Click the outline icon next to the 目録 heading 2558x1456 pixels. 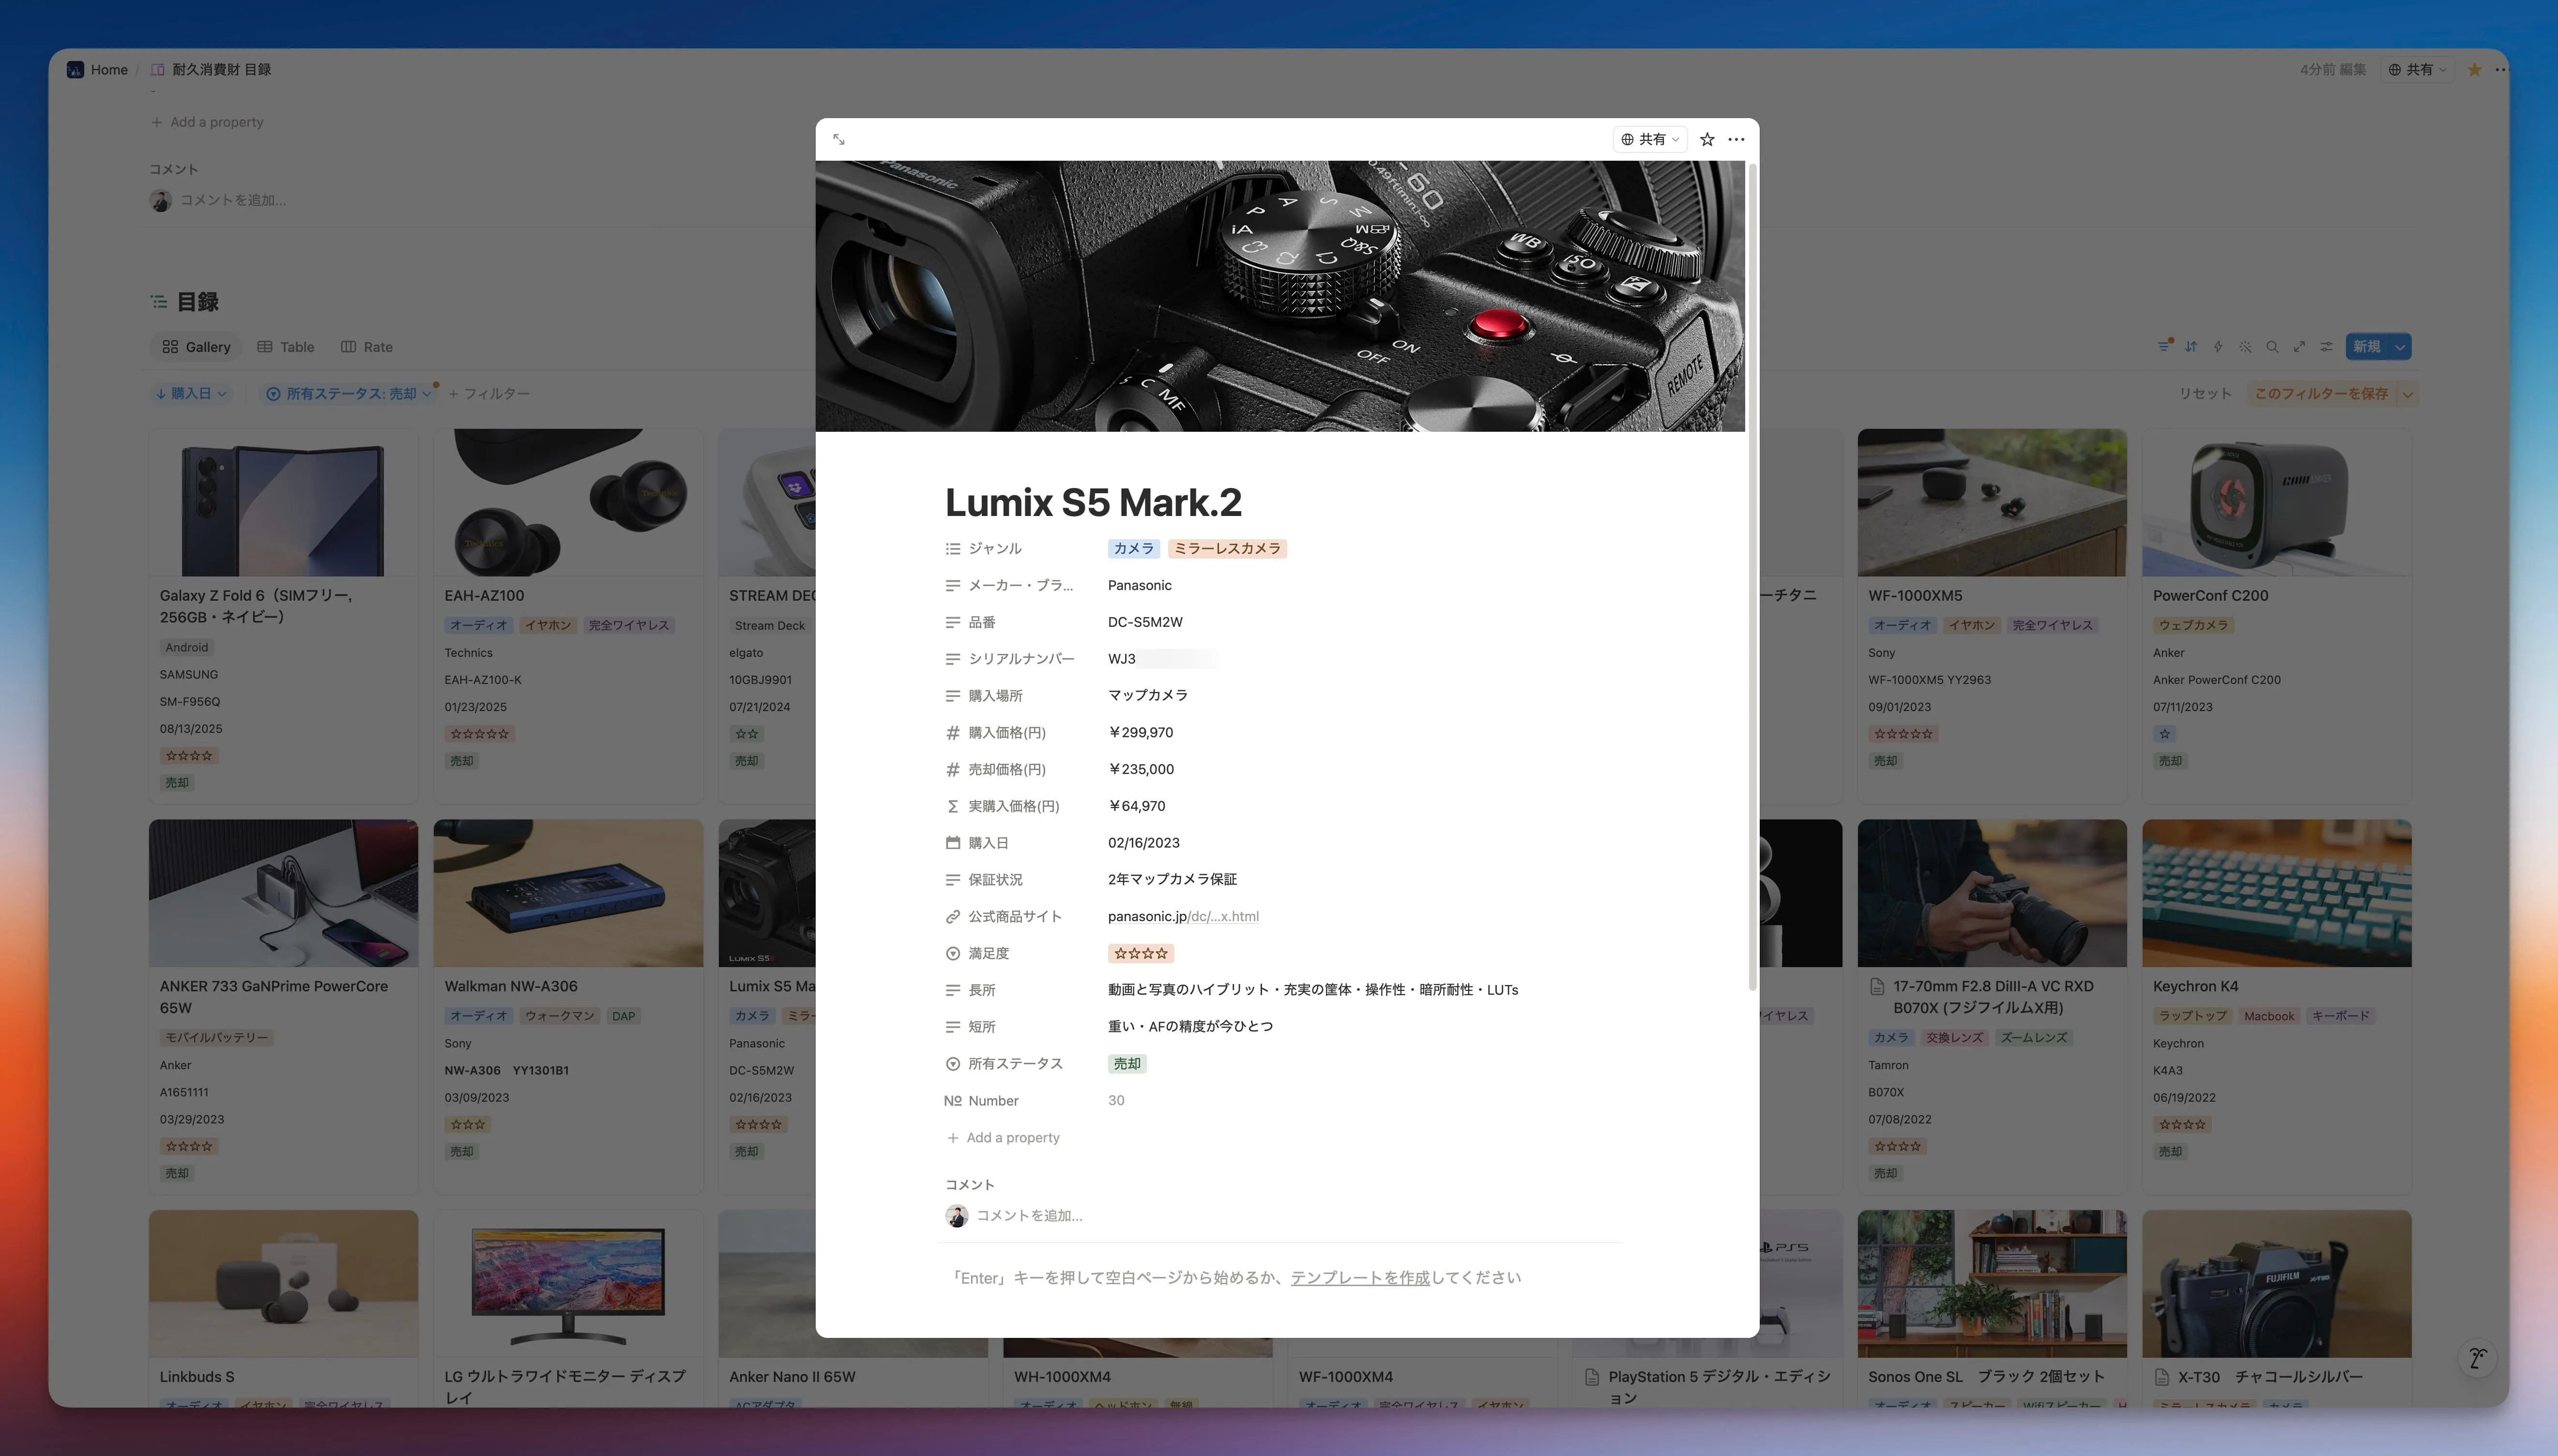pyautogui.click(x=158, y=301)
